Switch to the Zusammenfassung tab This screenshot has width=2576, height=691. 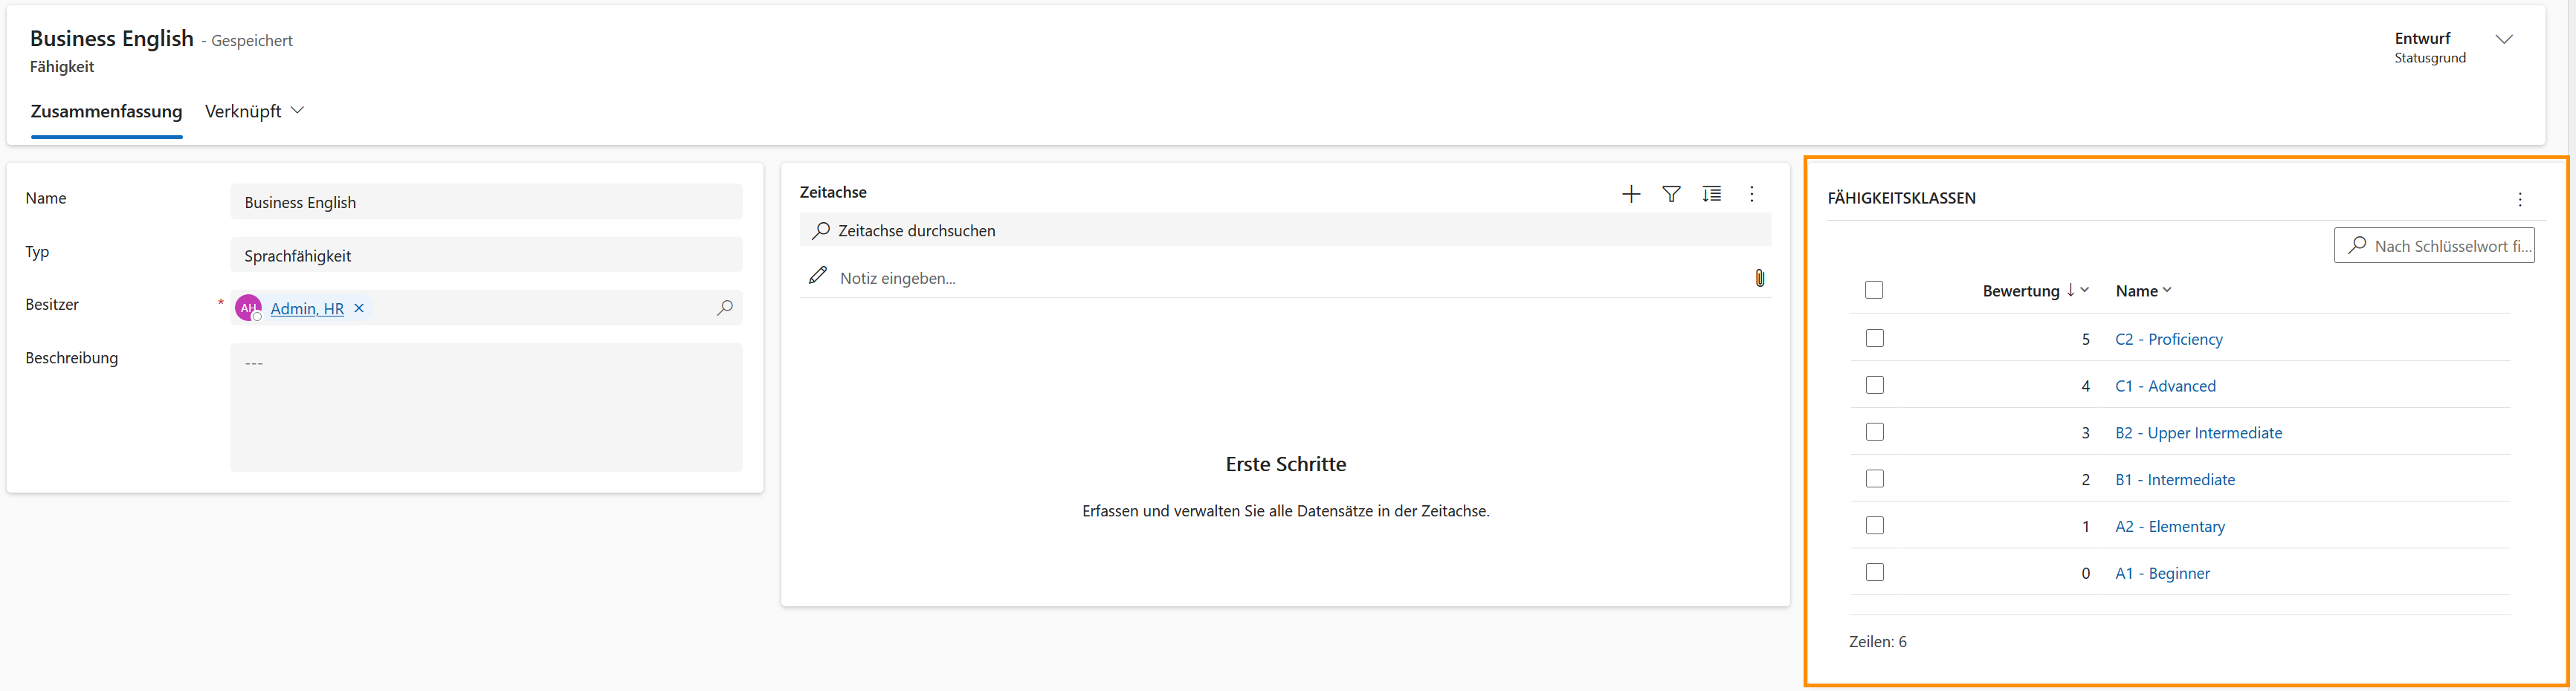106,111
